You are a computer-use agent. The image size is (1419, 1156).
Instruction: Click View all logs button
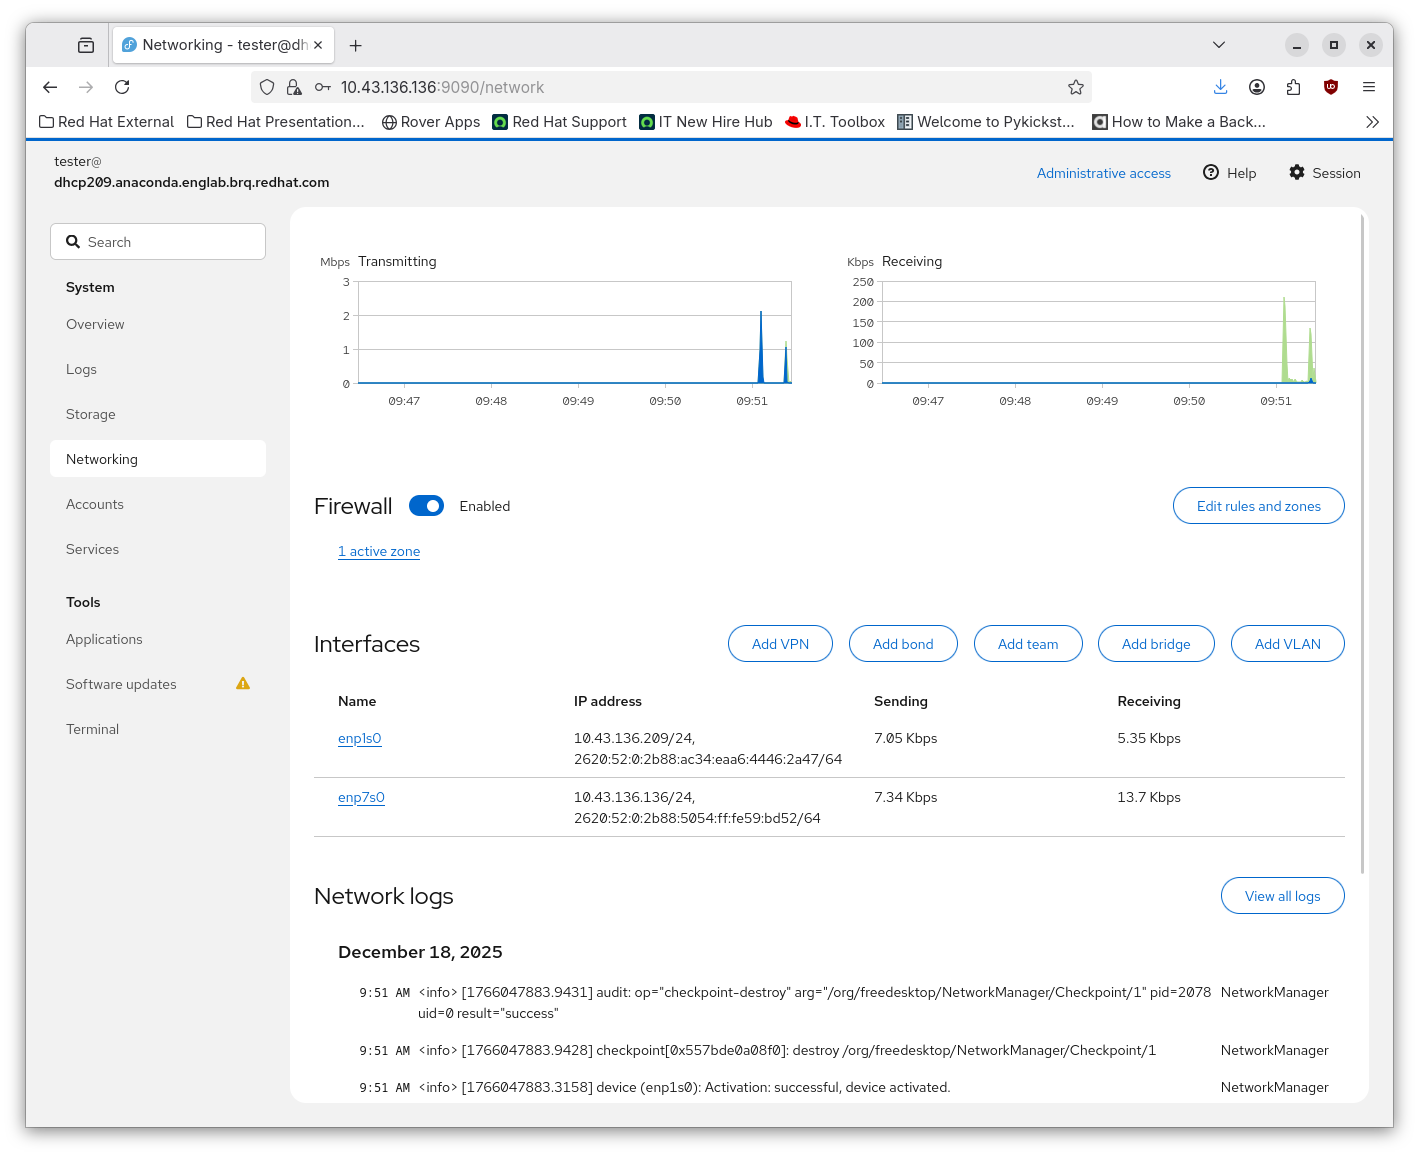1282,896
